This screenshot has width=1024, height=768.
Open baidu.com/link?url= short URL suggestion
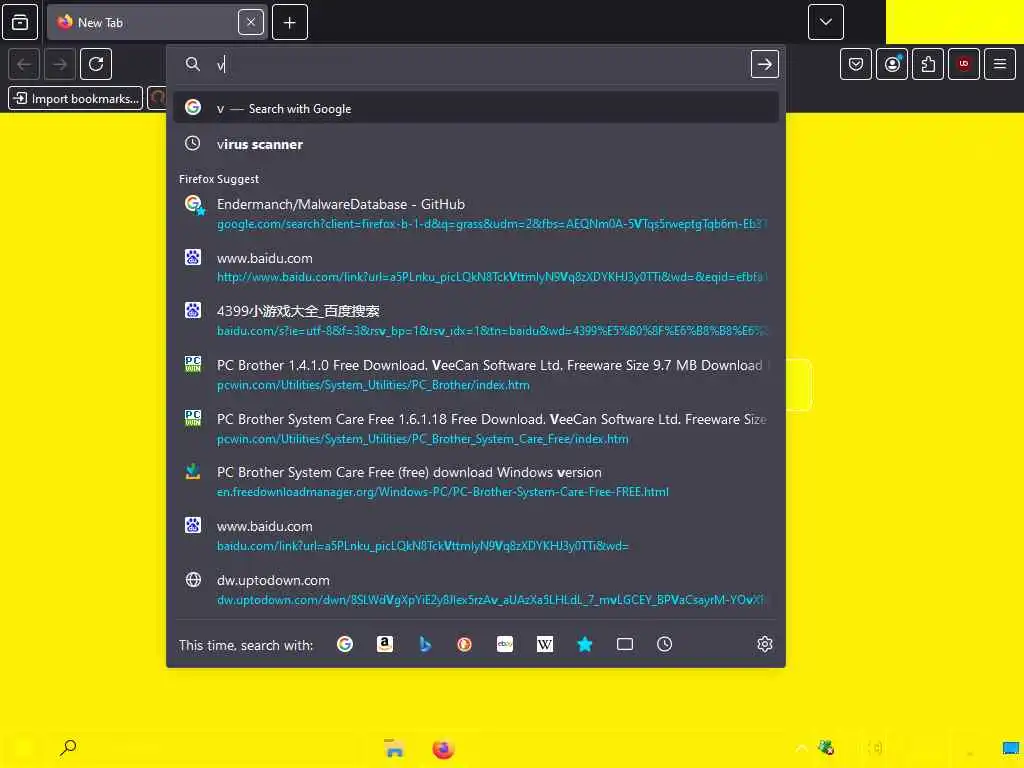(476, 536)
